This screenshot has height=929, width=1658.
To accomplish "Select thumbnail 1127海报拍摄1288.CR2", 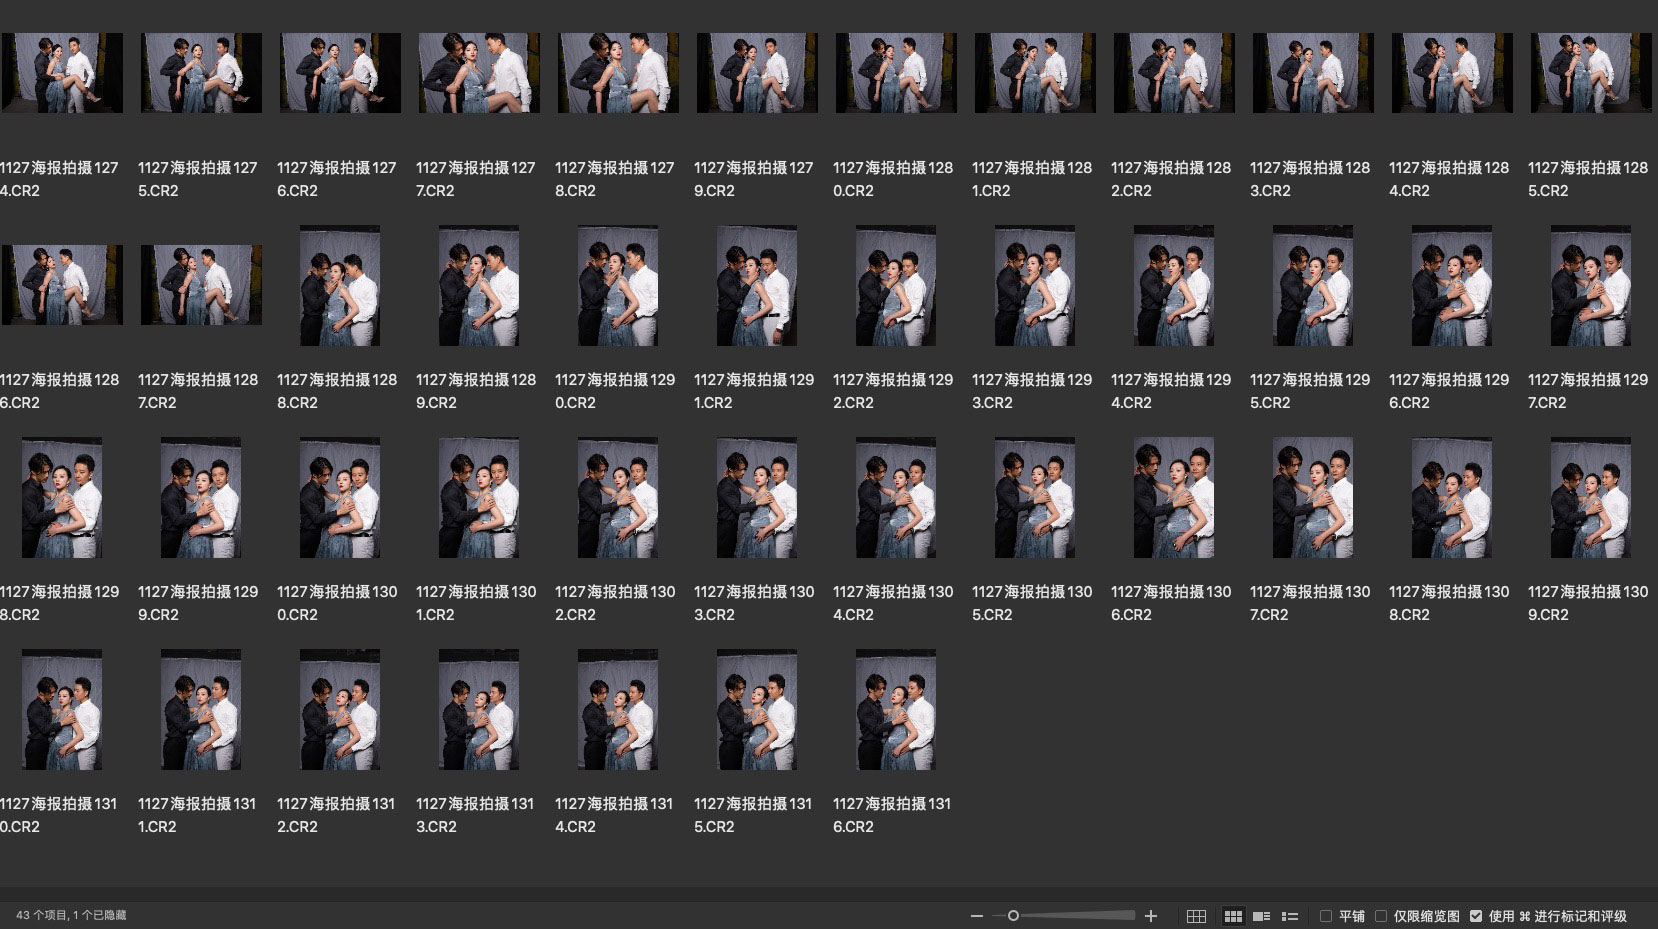I will pos(340,286).
